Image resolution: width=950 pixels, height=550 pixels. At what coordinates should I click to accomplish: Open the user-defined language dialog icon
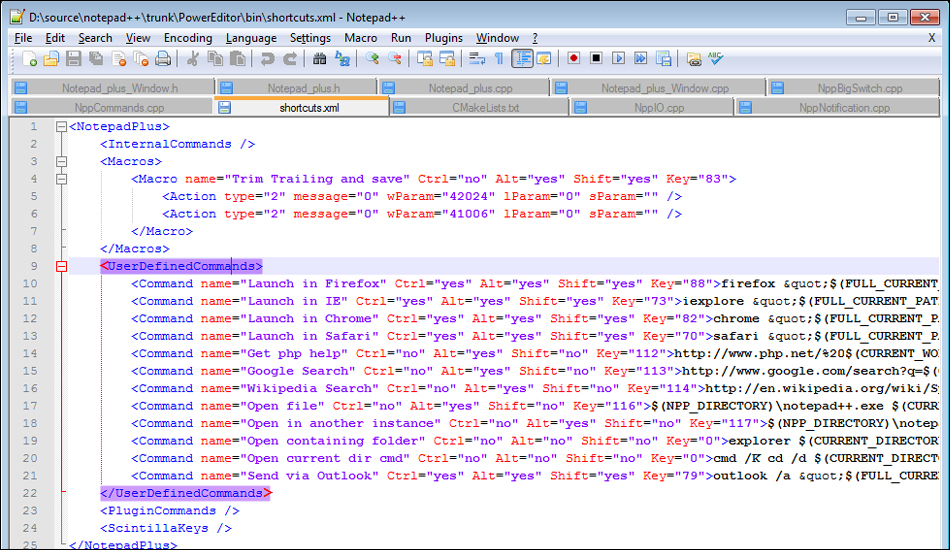click(x=543, y=59)
